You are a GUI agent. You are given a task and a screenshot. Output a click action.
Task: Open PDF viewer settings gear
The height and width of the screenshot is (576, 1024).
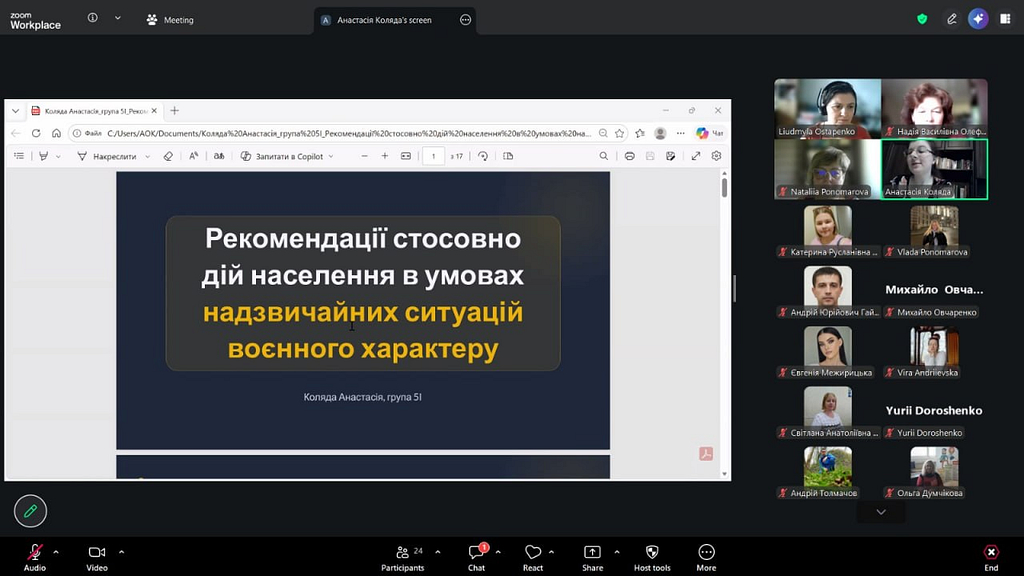(x=716, y=156)
